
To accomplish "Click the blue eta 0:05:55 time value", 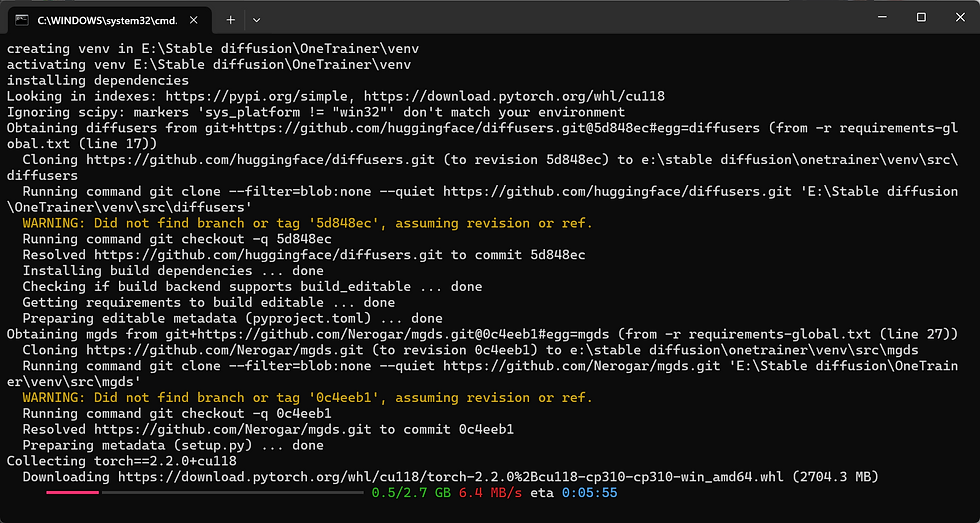I will coord(589,493).
